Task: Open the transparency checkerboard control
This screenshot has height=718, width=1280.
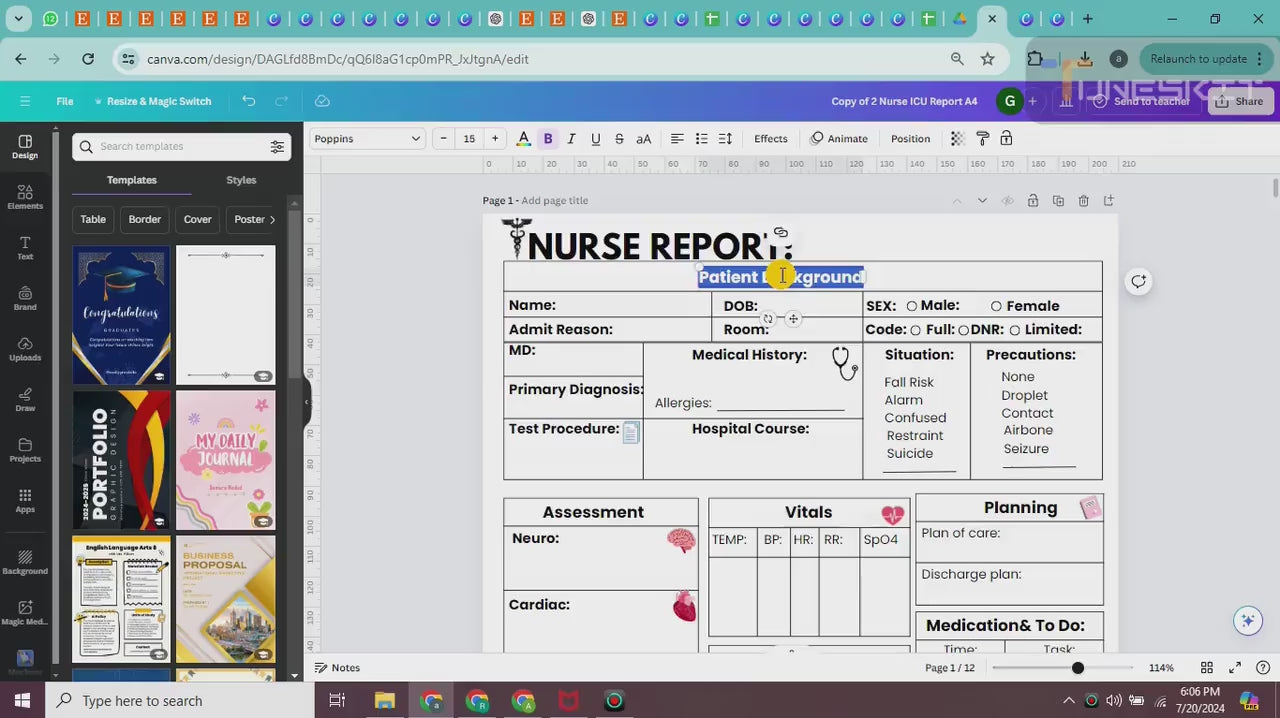Action: coord(957,139)
